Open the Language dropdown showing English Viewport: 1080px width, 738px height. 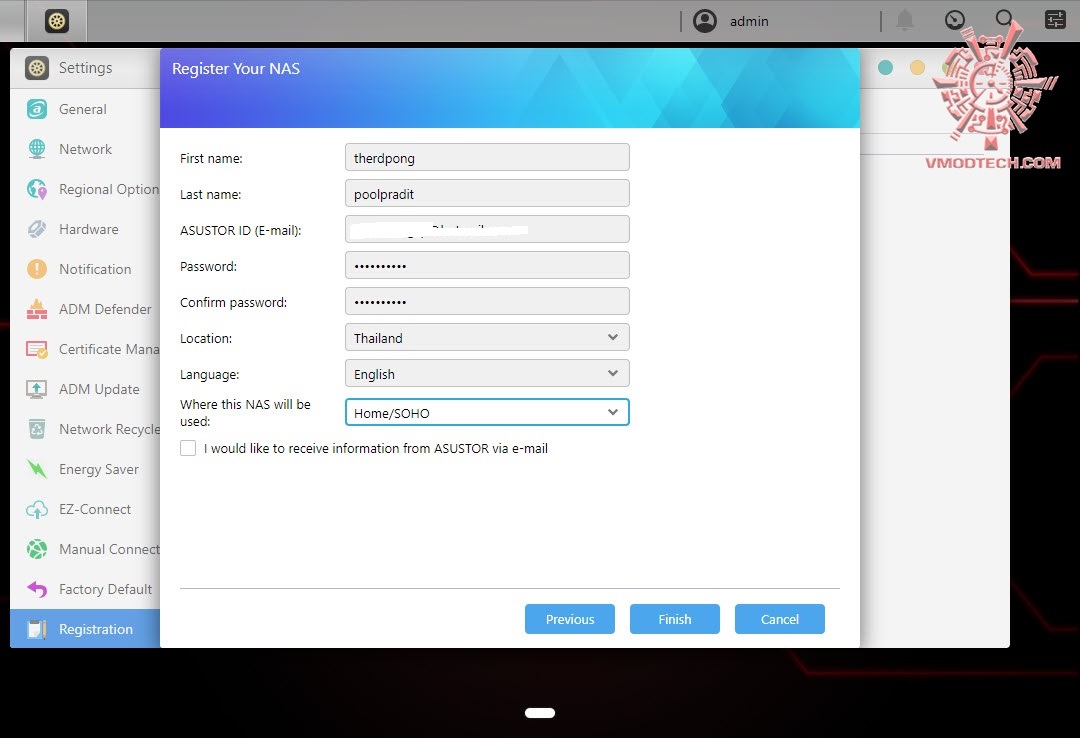point(487,373)
